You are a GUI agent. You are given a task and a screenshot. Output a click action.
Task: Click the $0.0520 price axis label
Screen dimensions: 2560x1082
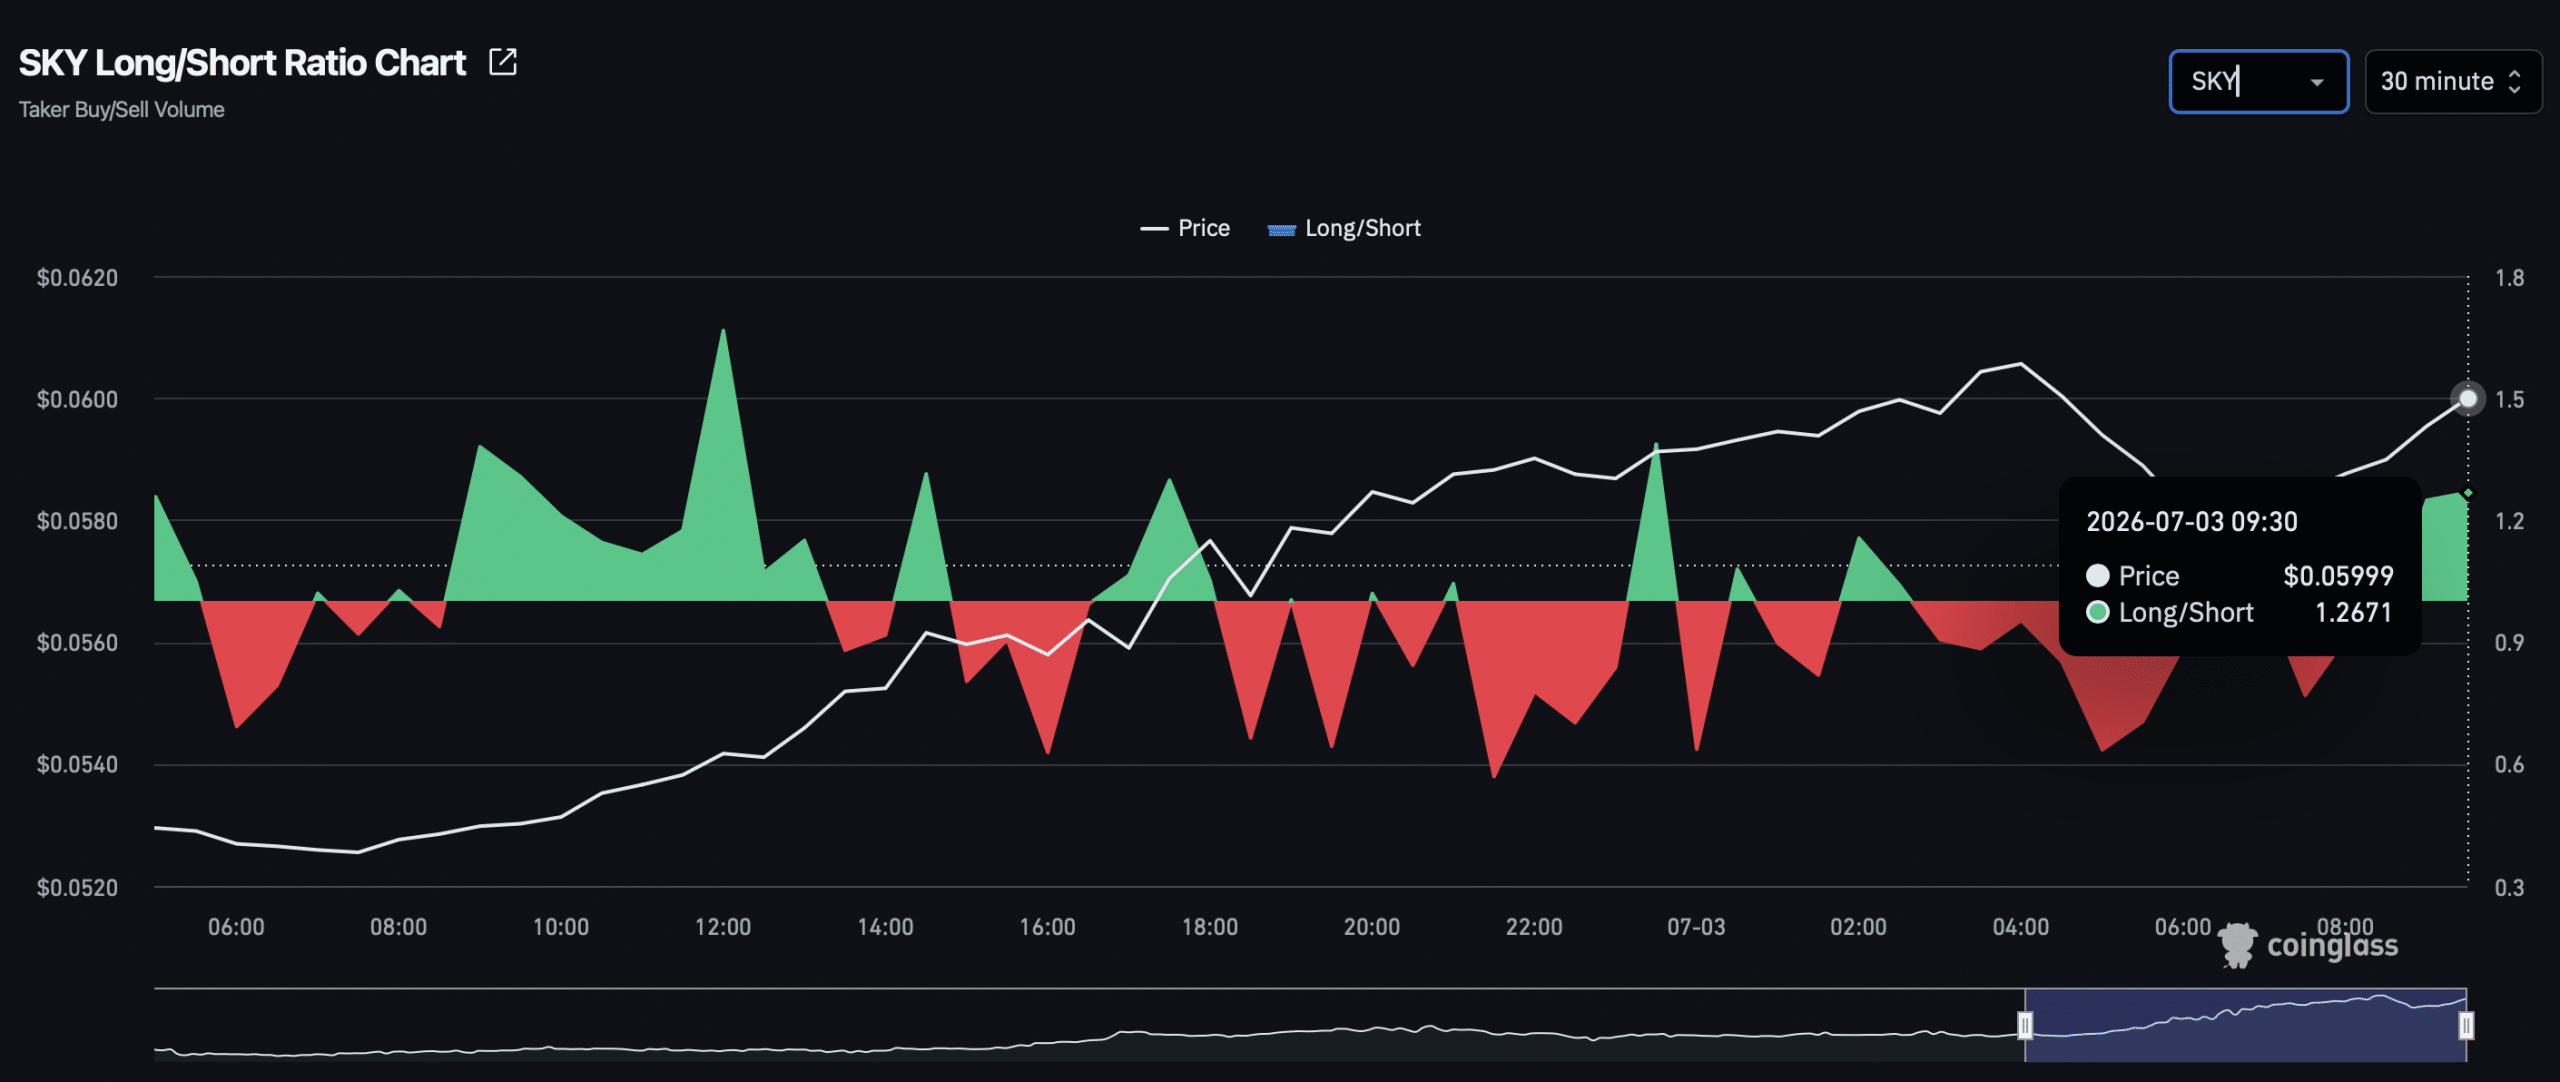point(77,888)
